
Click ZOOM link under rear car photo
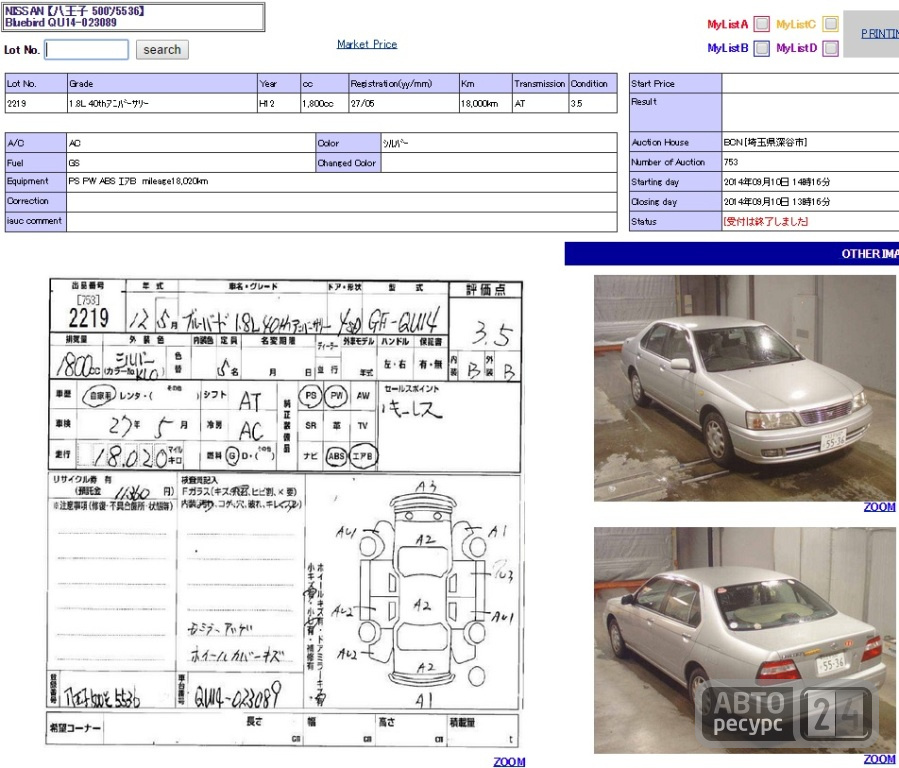point(879,759)
